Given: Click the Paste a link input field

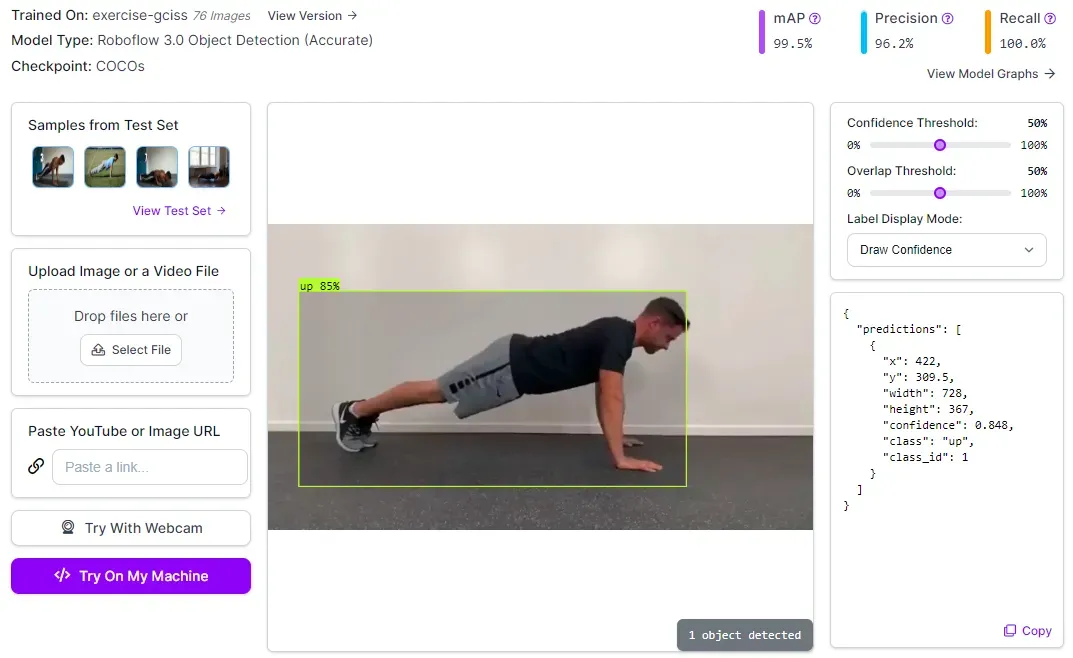Looking at the screenshot, I should pos(150,466).
